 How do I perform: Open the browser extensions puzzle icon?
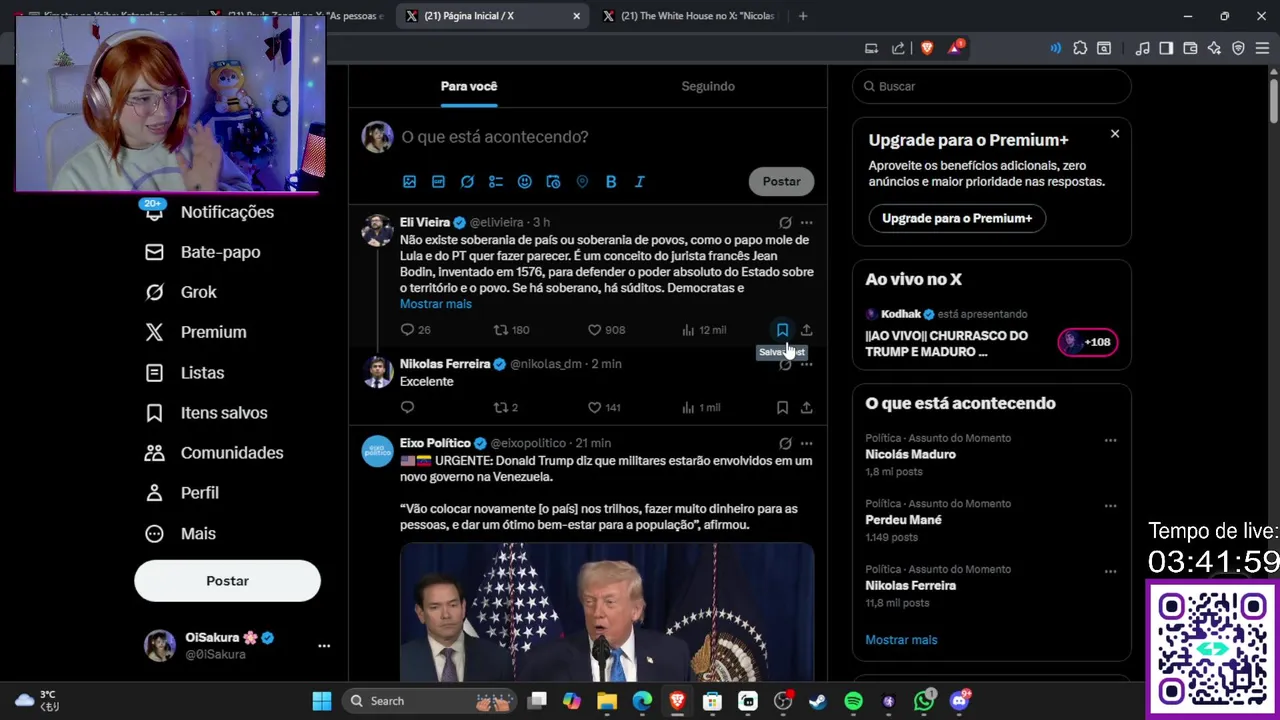coord(1080,48)
